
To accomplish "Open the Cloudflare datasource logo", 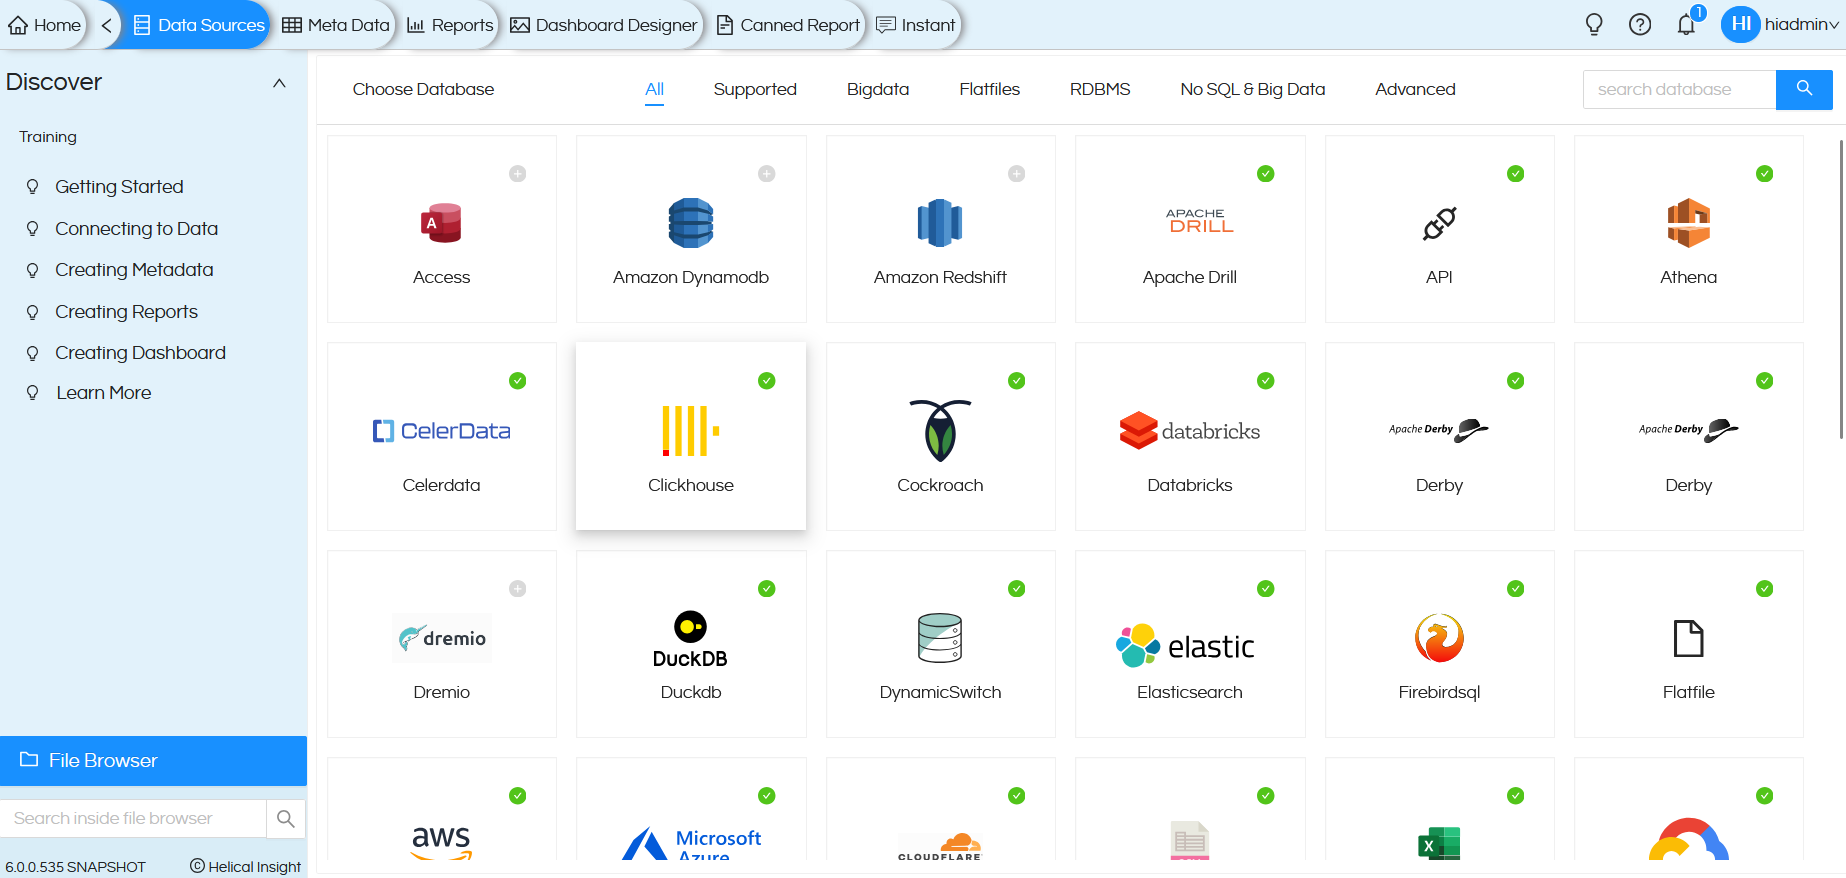I will click(940, 846).
